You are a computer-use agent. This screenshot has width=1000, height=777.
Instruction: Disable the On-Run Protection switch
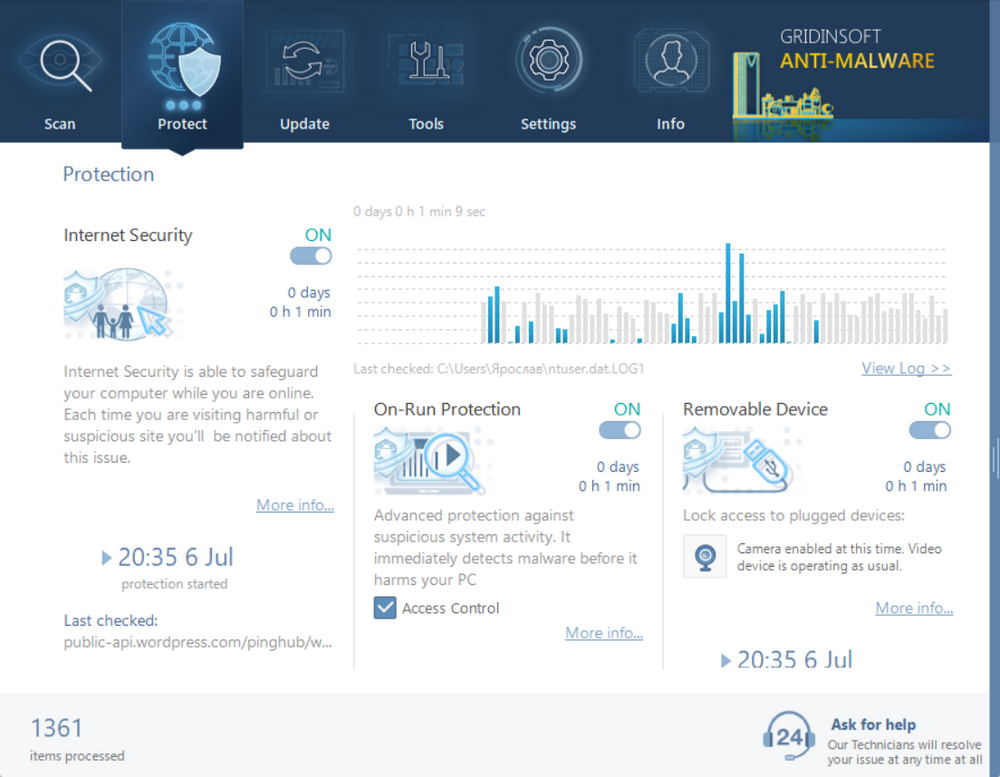tap(620, 430)
